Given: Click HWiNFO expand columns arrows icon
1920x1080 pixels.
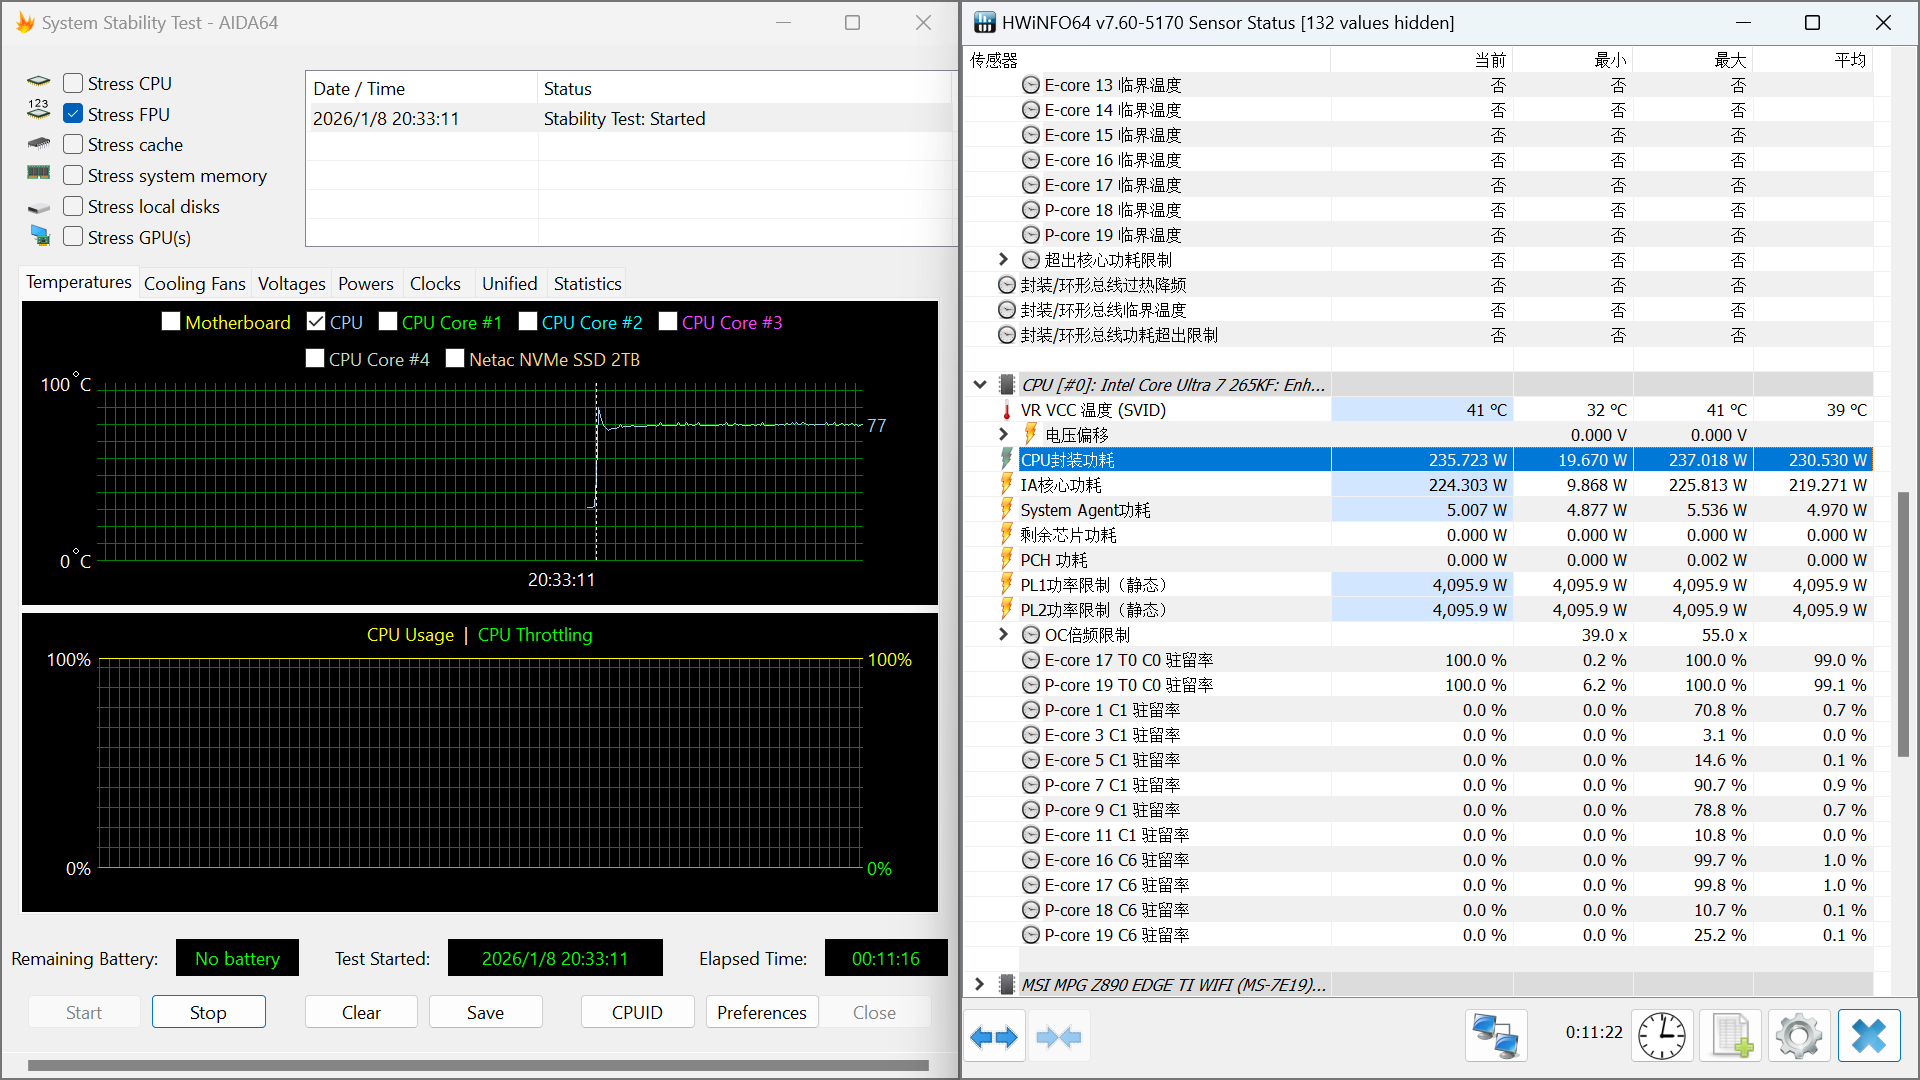Looking at the screenshot, I should click(994, 1037).
